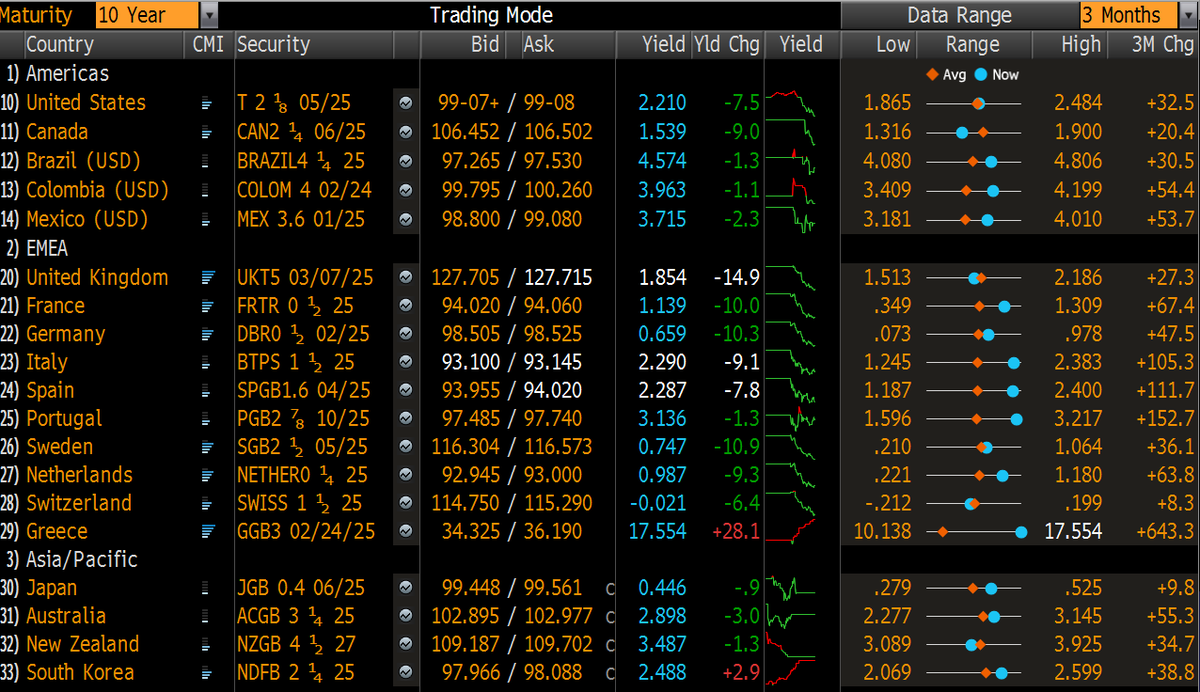Select the Greece yield value 17.554
The image size is (1200, 692).
pos(658,531)
